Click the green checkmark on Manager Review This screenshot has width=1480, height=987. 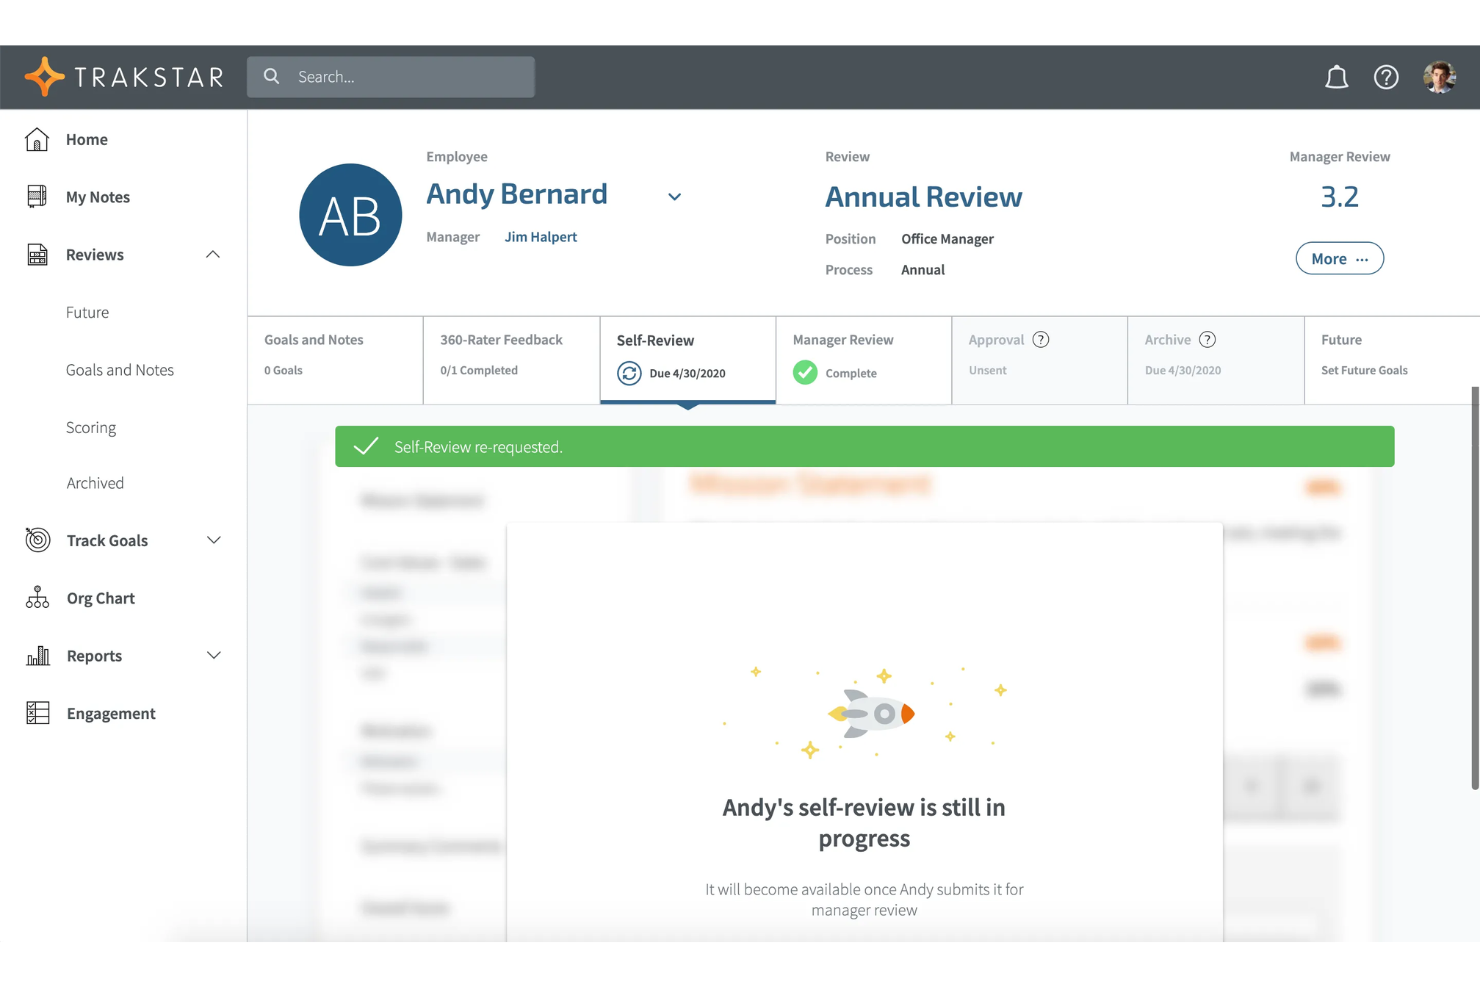point(805,372)
